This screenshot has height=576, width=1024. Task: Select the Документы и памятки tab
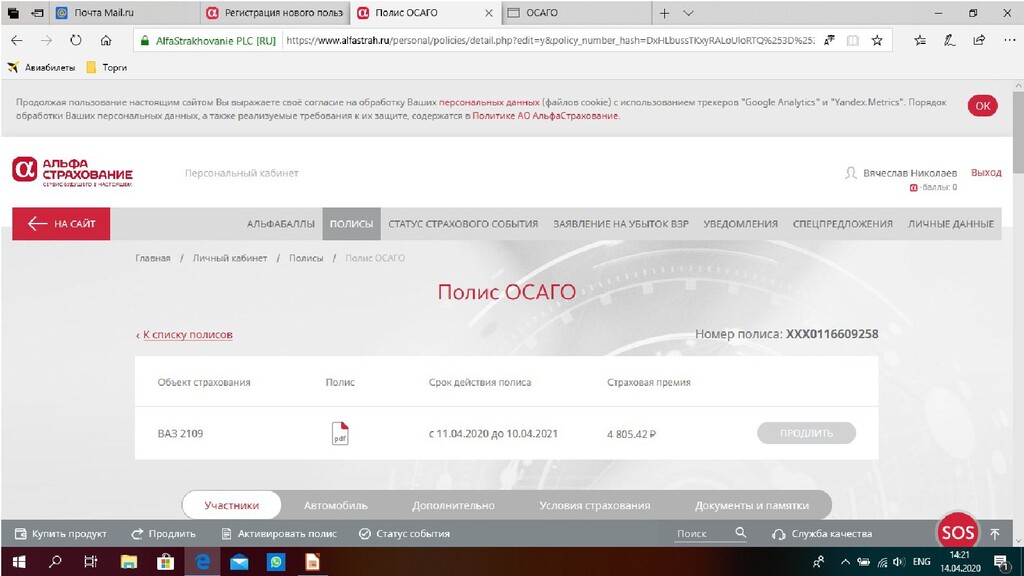pos(752,505)
